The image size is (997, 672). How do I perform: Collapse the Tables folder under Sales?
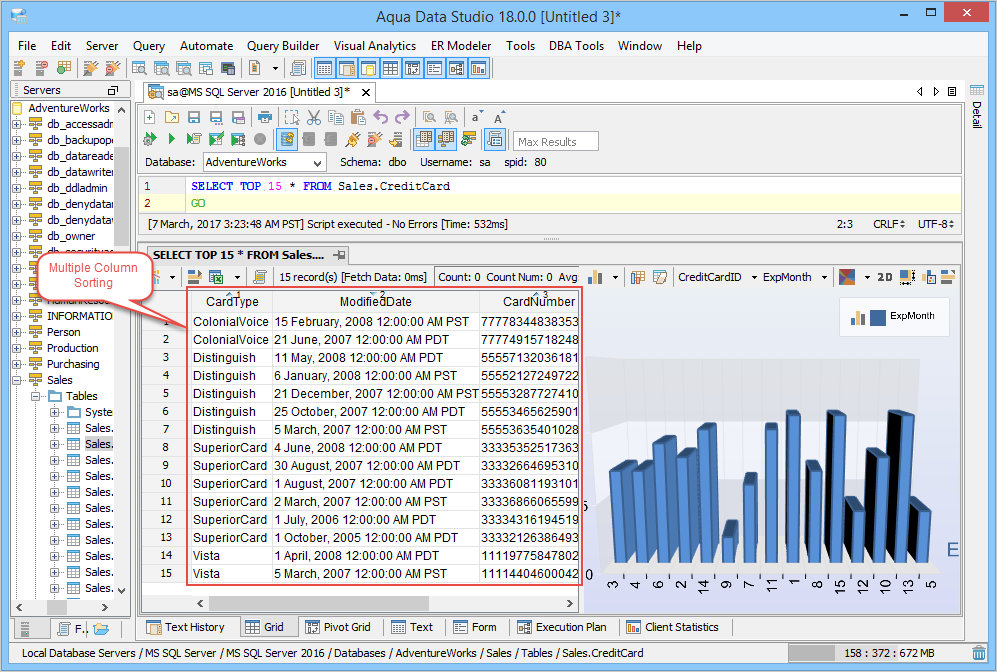(x=36, y=396)
